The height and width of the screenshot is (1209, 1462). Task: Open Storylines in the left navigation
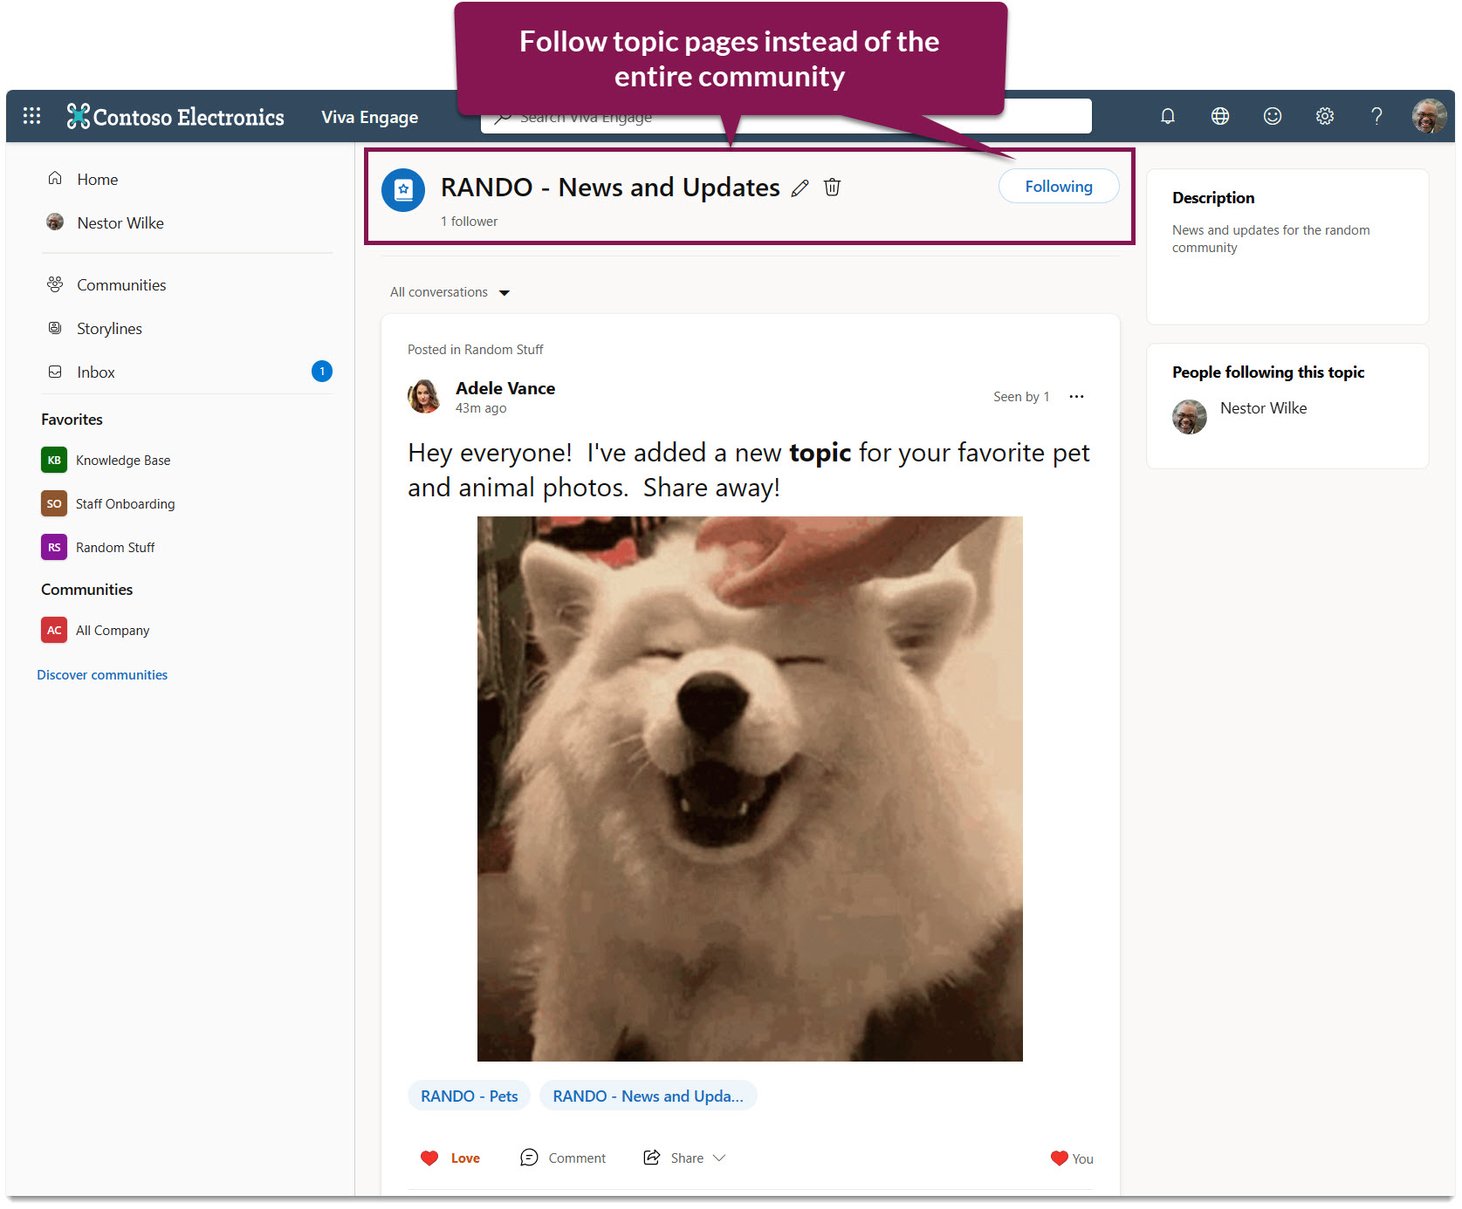tap(109, 329)
